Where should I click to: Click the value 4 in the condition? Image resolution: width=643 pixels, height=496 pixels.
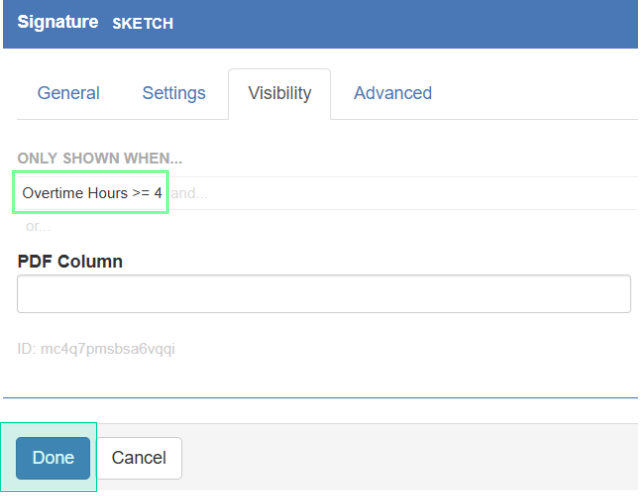click(158, 193)
